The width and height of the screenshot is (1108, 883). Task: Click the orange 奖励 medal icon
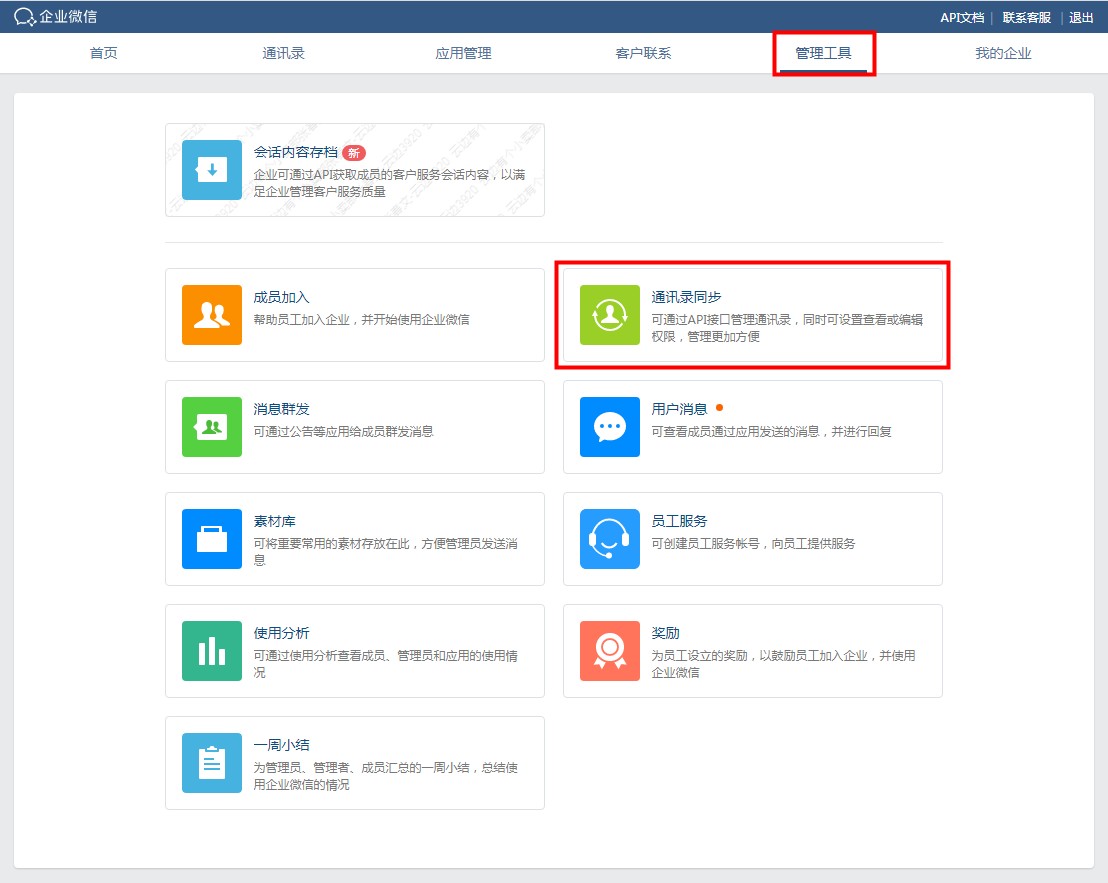(x=610, y=651)
